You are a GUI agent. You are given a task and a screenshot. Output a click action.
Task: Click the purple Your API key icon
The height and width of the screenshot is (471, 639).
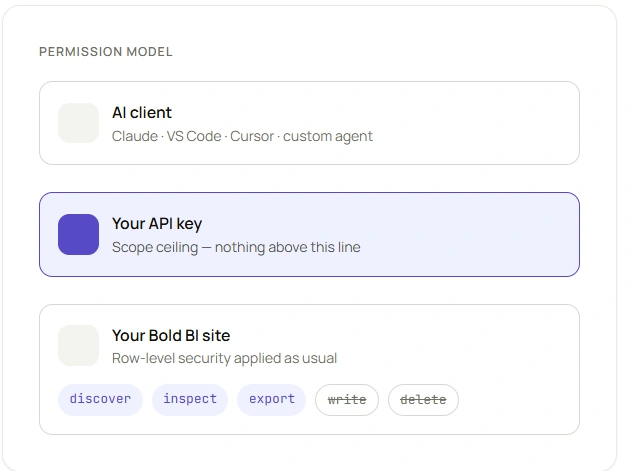[78, 234]
